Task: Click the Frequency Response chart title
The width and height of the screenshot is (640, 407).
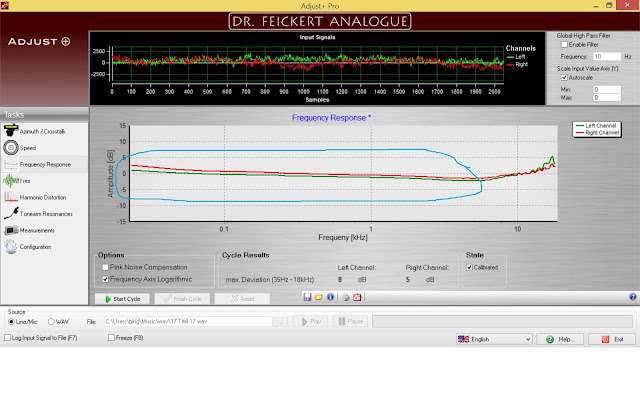Action: point(331,118)
